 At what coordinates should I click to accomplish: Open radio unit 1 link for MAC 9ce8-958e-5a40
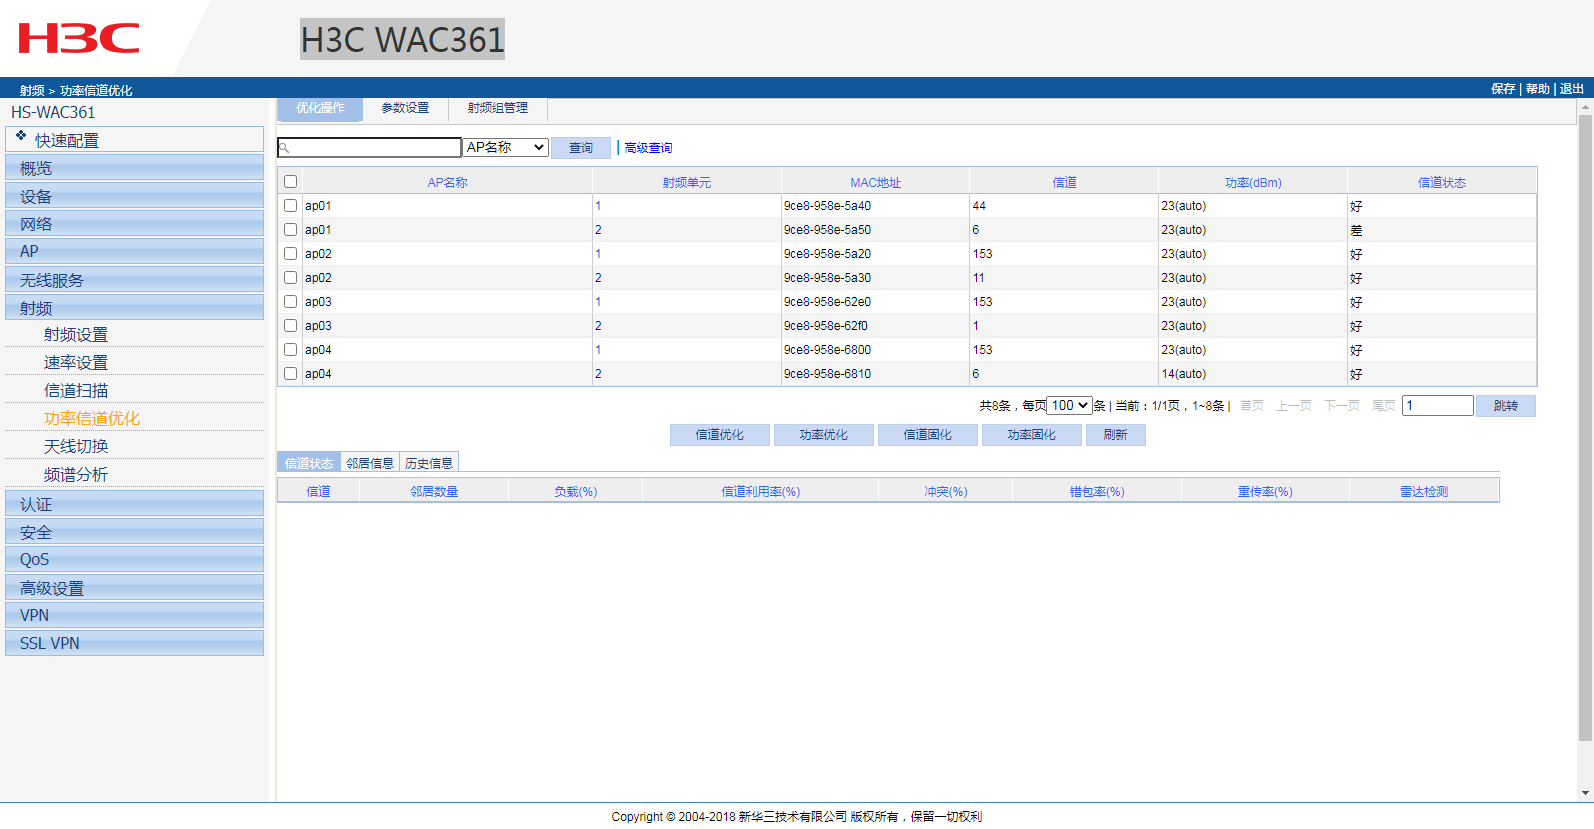(598, 206)
